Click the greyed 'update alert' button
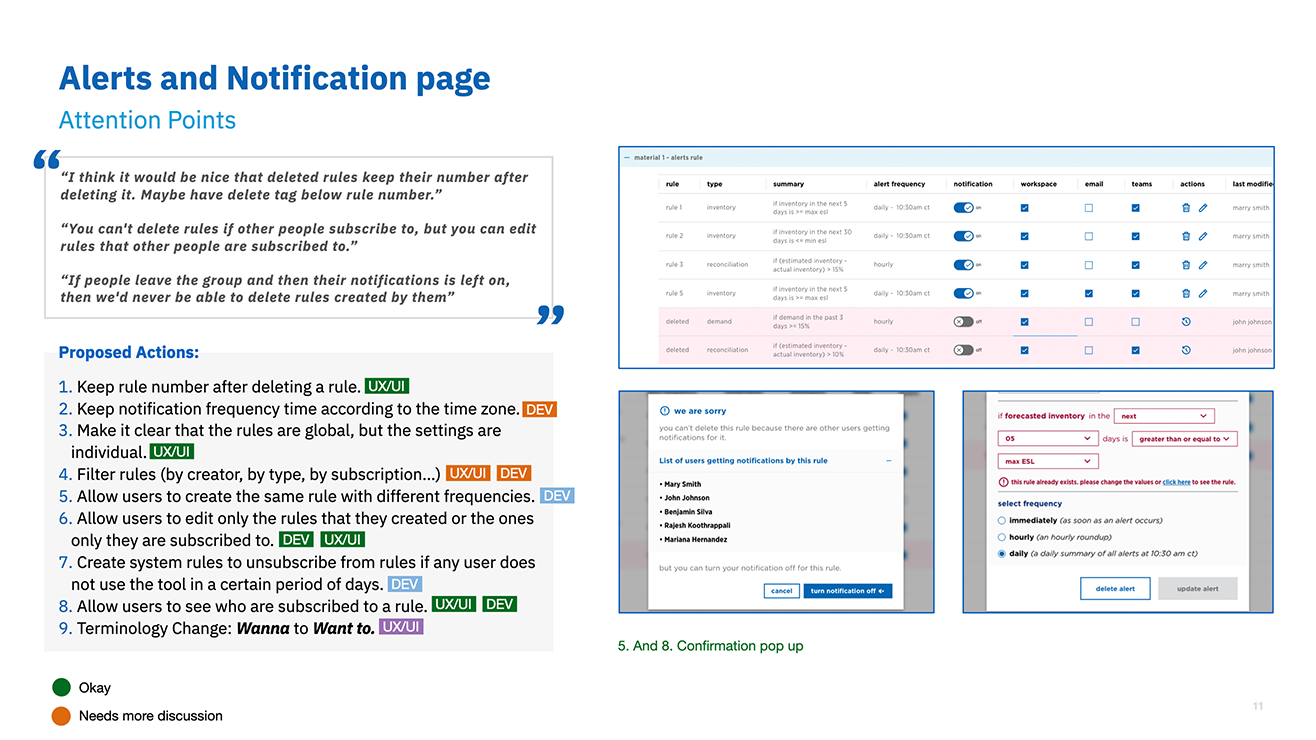This screenshot has height=740, width=1316. click(x=1197, y=588)
